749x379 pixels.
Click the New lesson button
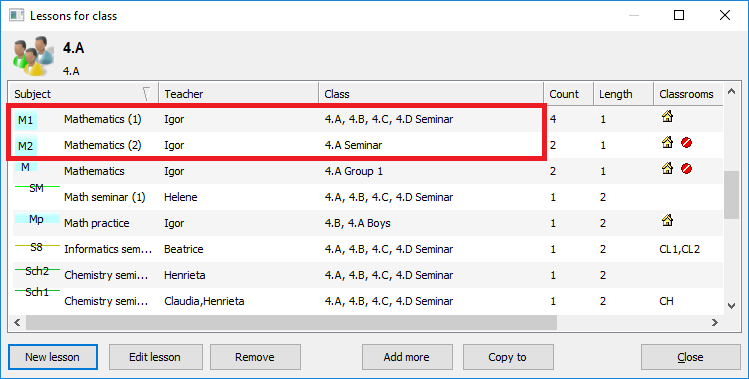pos(53,357)
